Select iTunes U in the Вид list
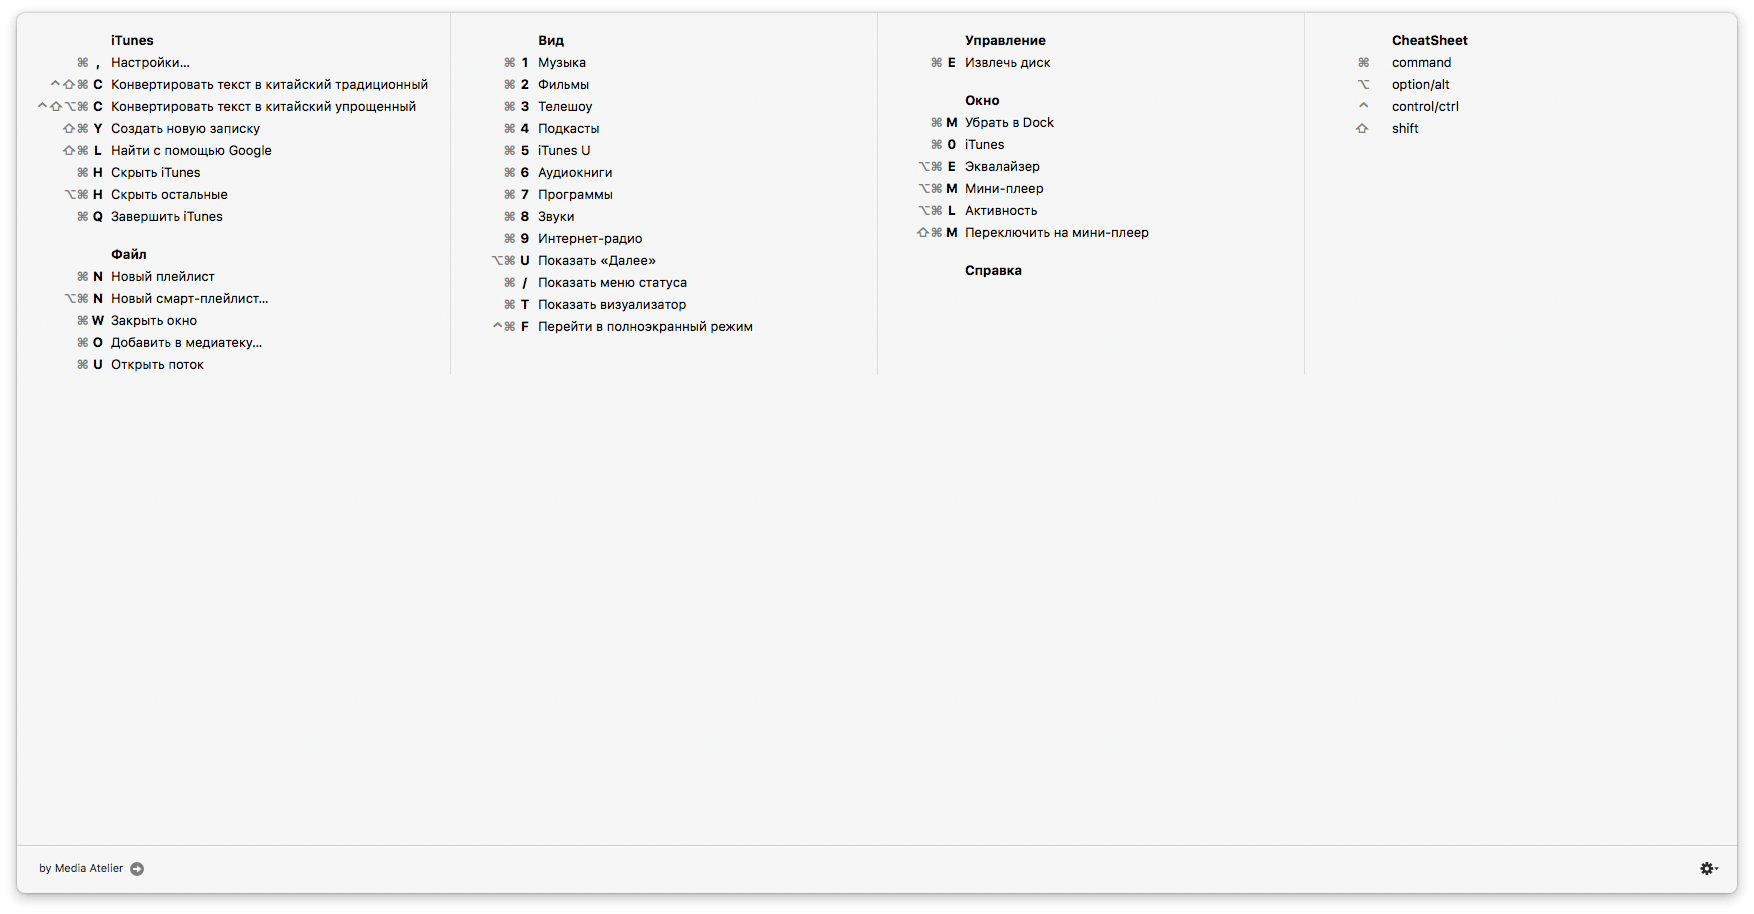The image size is (1754, 914). 564,151
